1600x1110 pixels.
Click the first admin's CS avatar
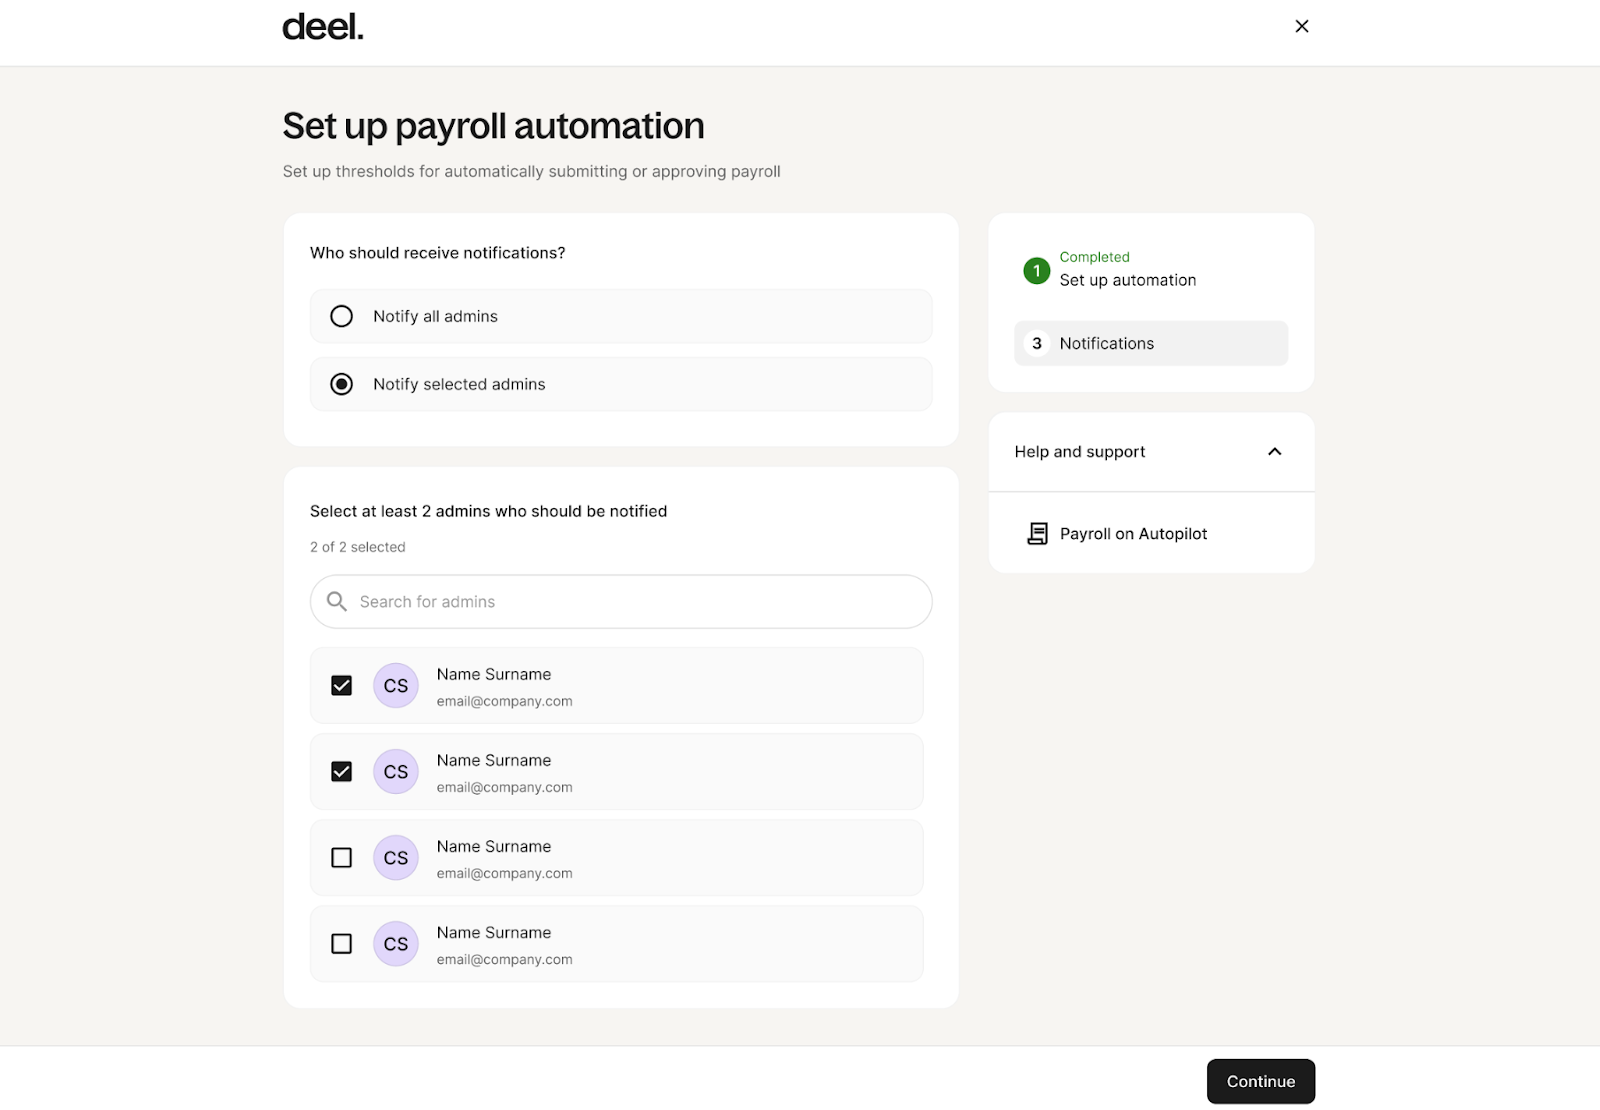[x=395, y=686]
